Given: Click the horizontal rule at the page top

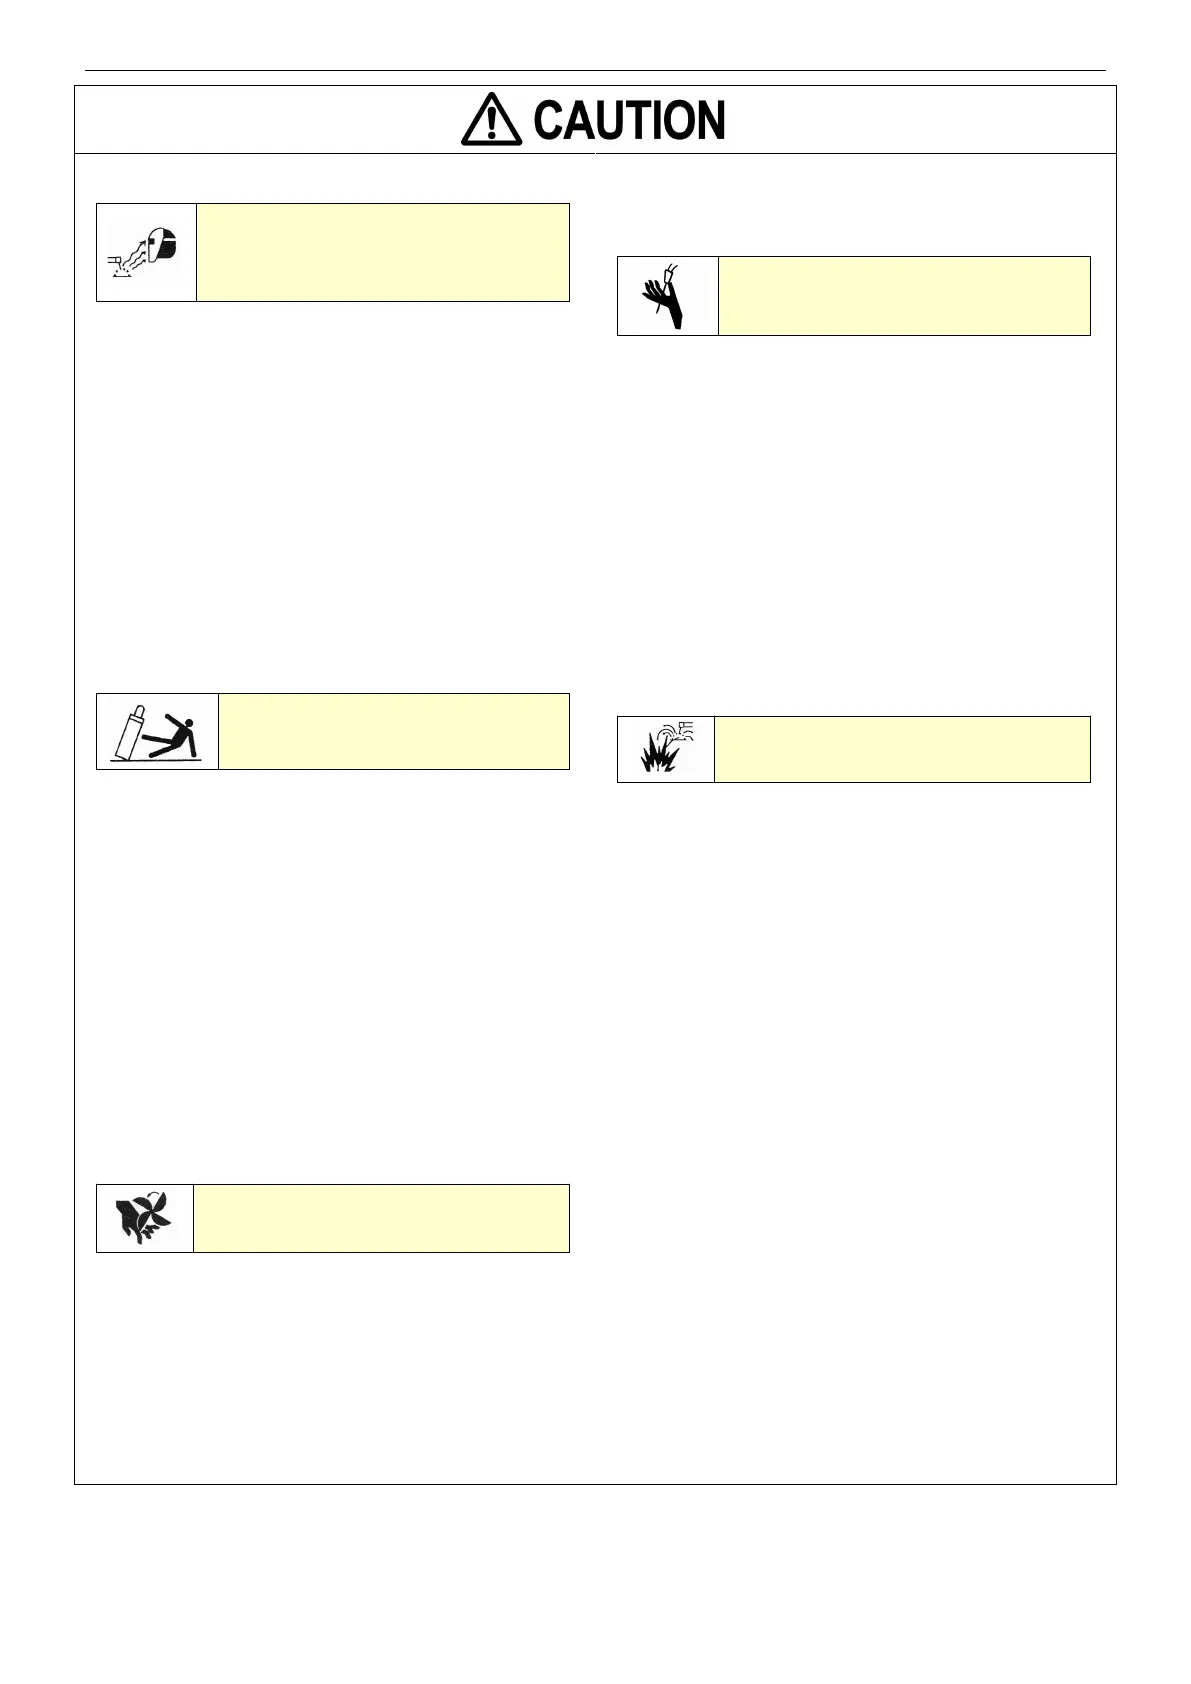Looking at the screenshot, I should 595,70.
